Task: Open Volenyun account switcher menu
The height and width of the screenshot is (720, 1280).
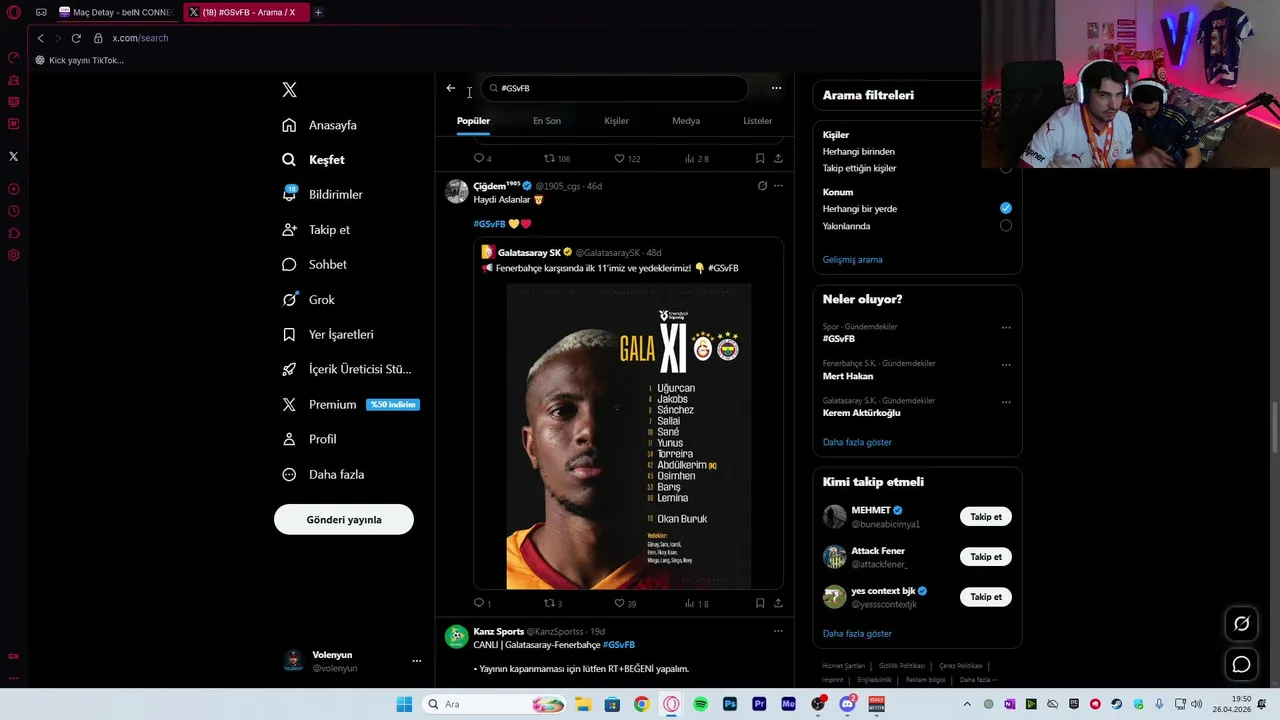Action: point(416,661)
